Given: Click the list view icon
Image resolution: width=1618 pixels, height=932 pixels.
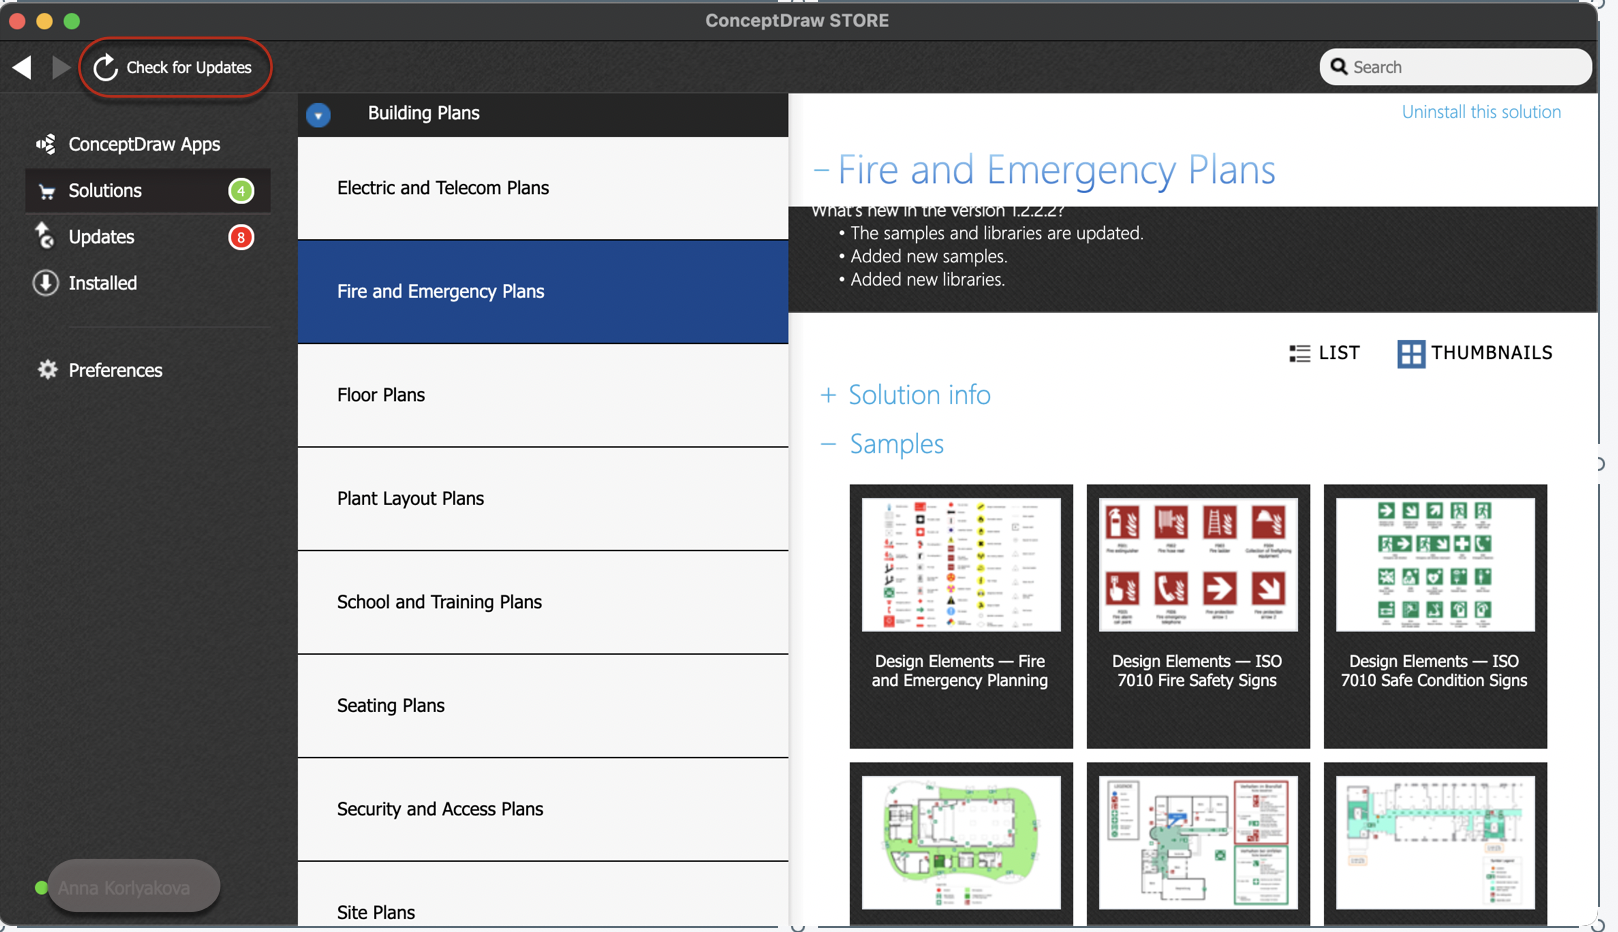Looking at the screenshot, I should tap(1299, 353).
